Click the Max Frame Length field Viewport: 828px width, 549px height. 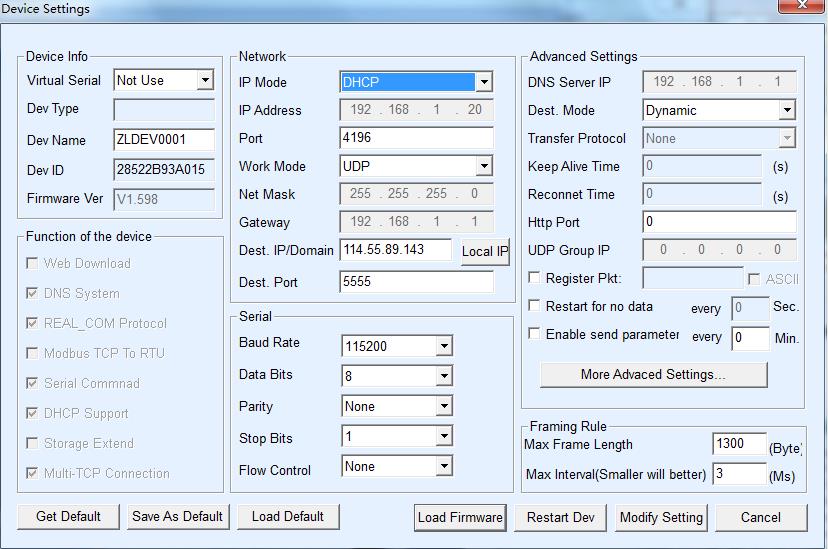pyautogui.click(x=739, y=444)
